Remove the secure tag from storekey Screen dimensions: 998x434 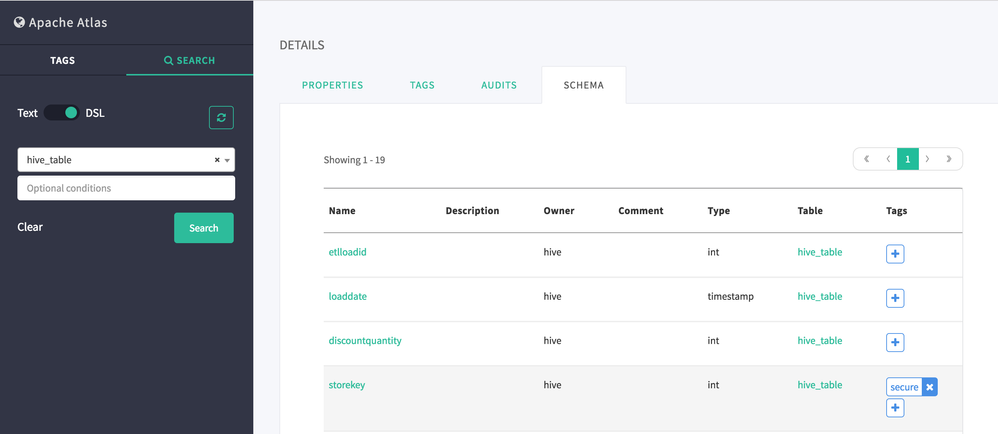click(x=929, y=387)
